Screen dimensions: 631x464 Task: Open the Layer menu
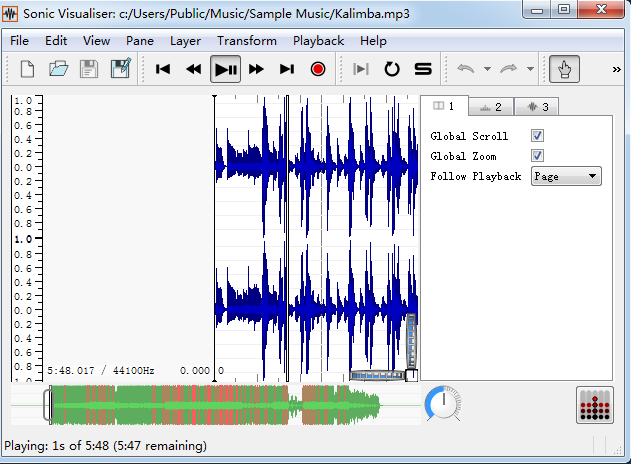185,41
